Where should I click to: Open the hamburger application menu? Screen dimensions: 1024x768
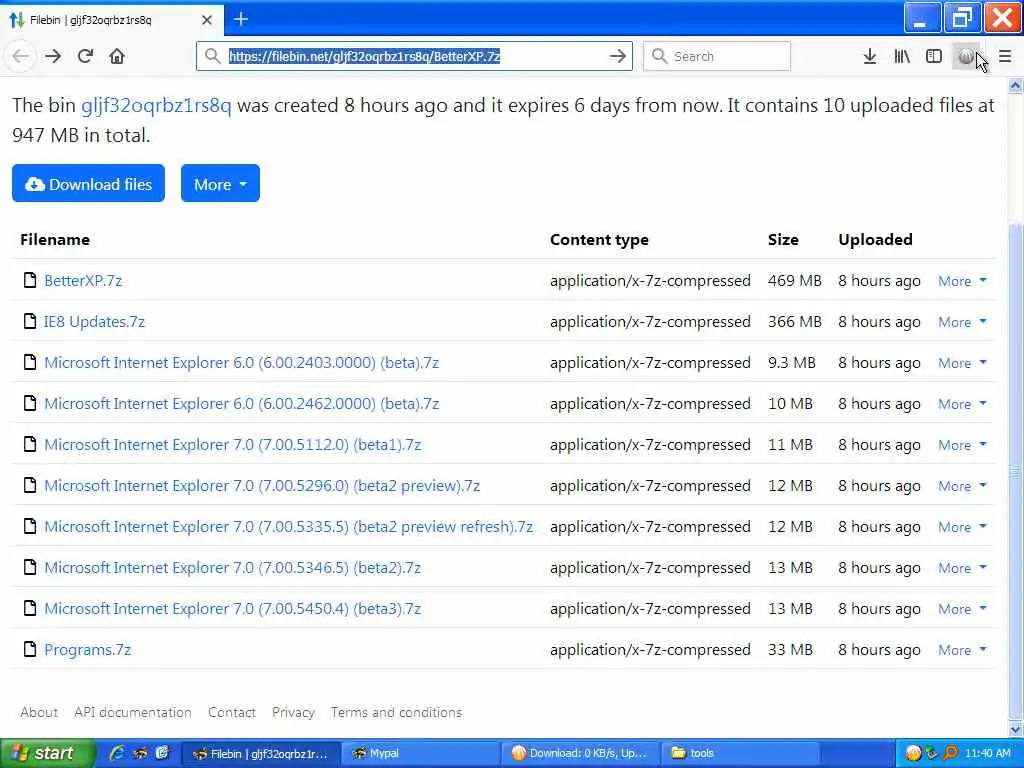click(1005, 56)
